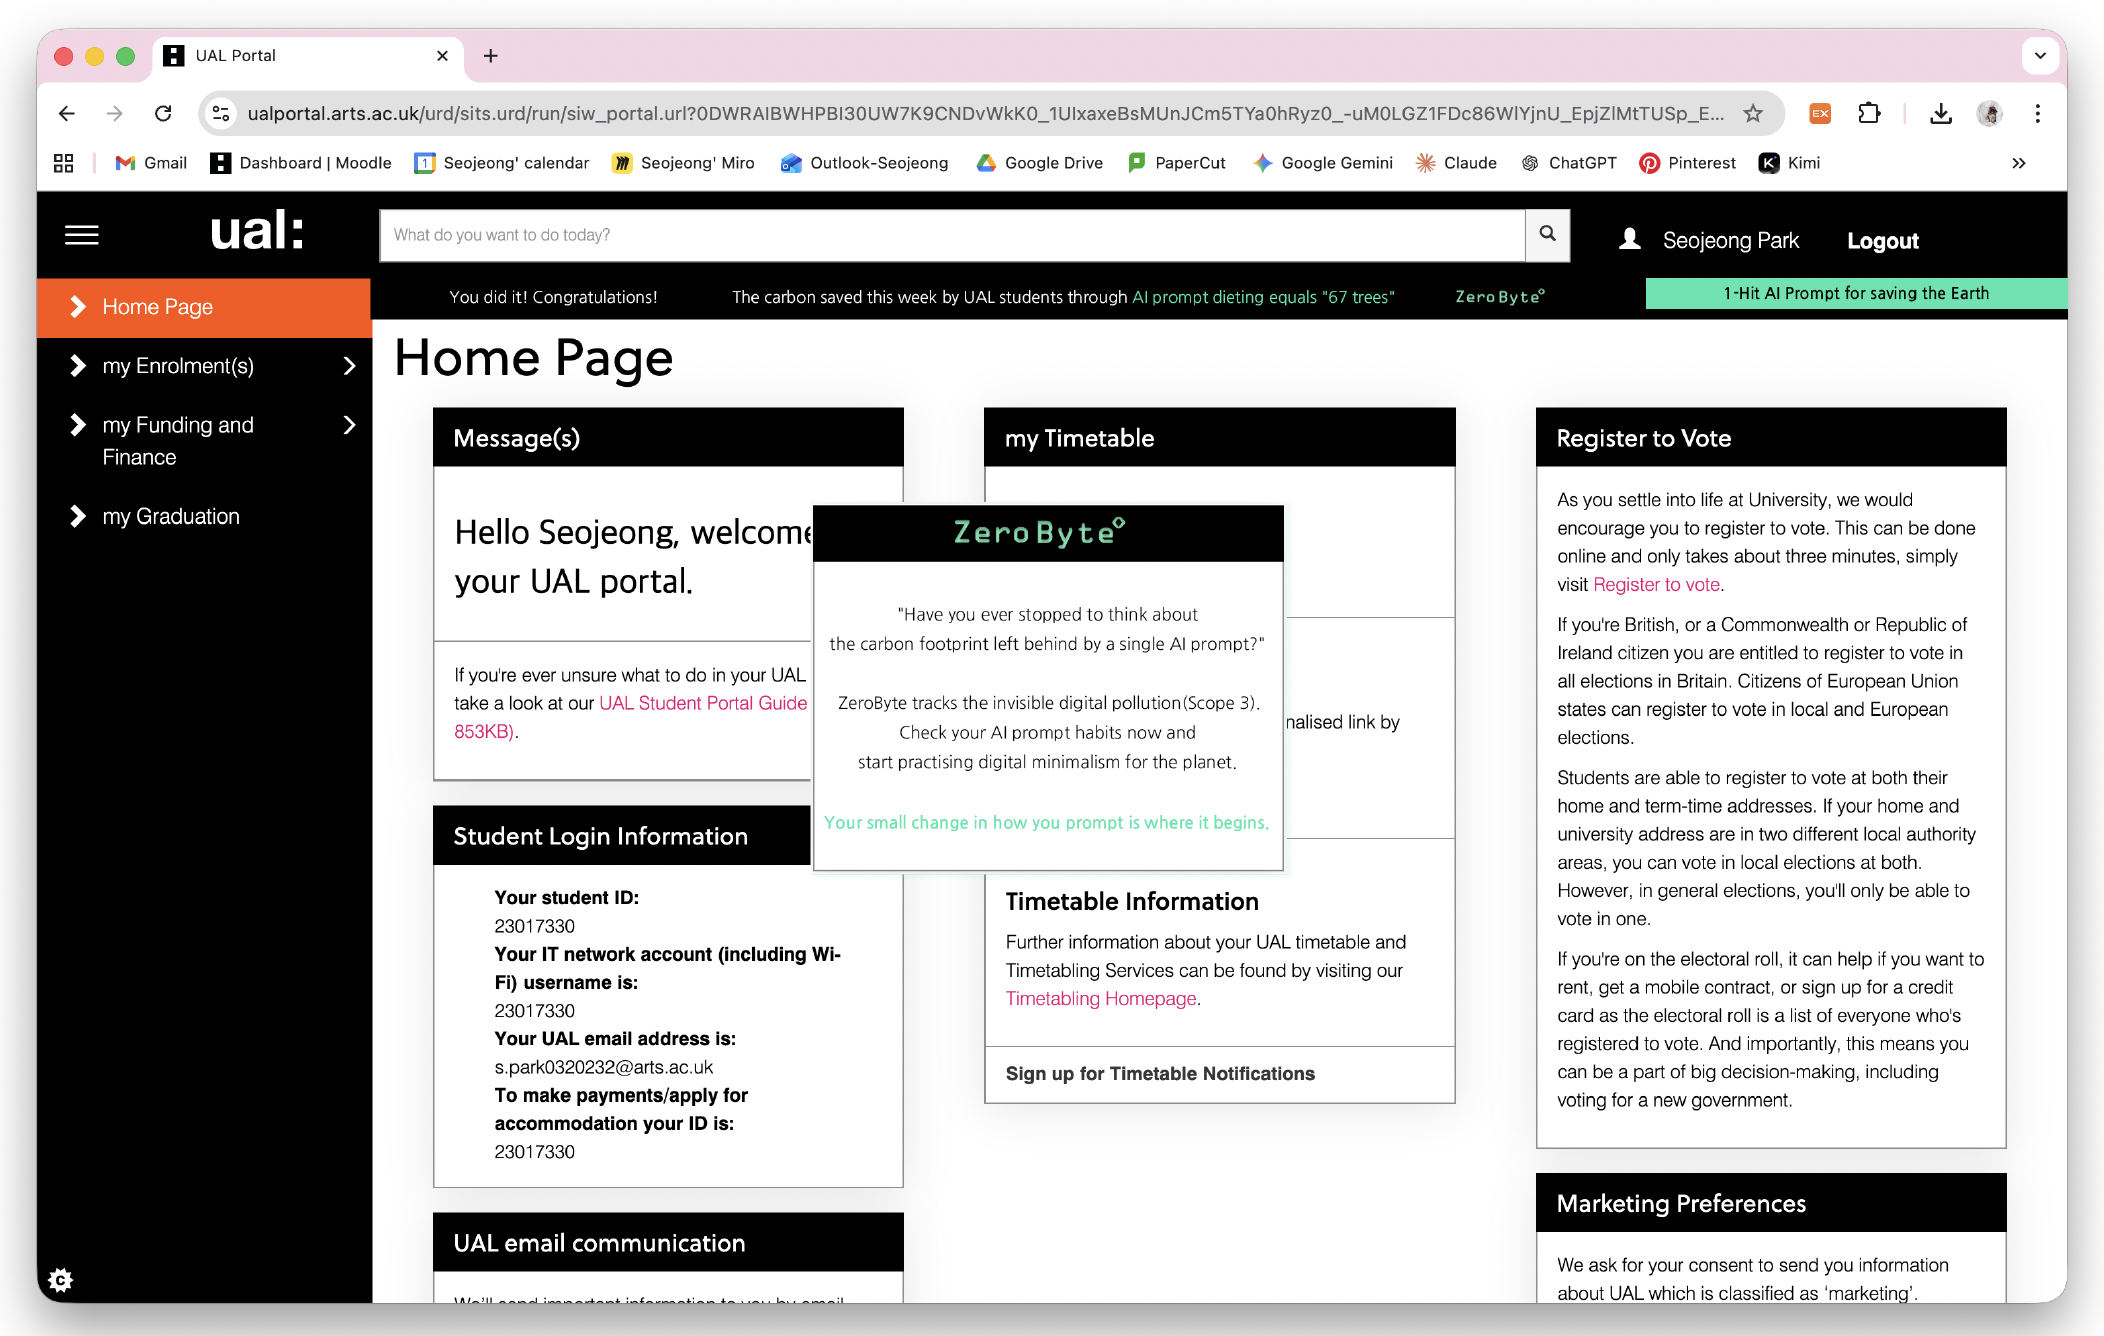
Task: Click the 1-Hit AI Prompt green banner
Action: (1856, 293)
